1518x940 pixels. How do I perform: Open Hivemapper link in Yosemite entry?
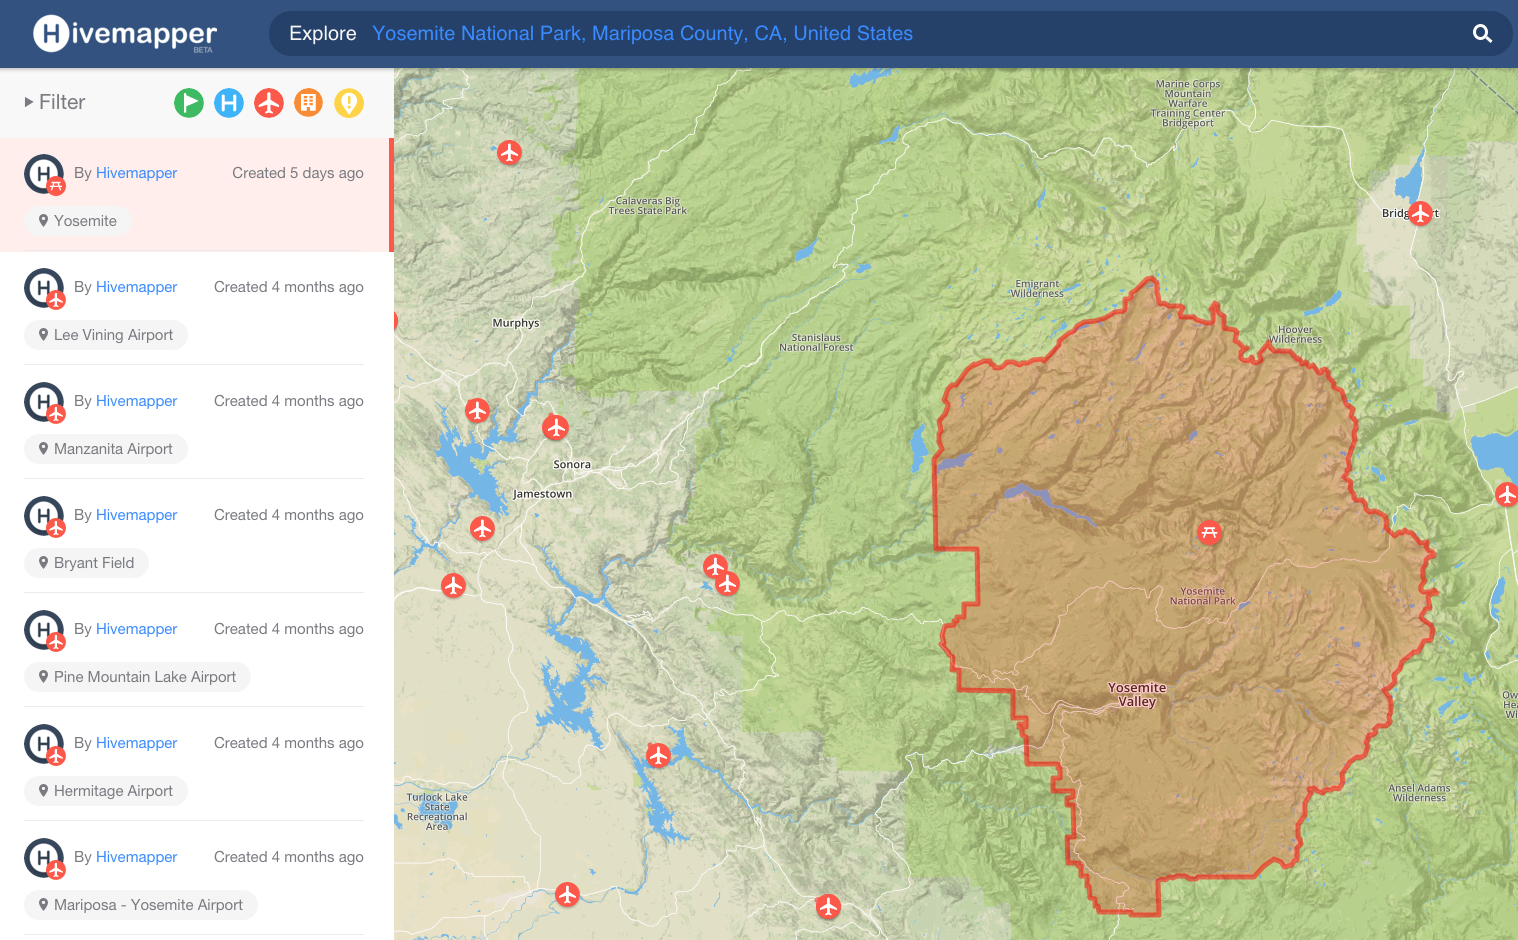pyautogui.click(x=136, y=173)
